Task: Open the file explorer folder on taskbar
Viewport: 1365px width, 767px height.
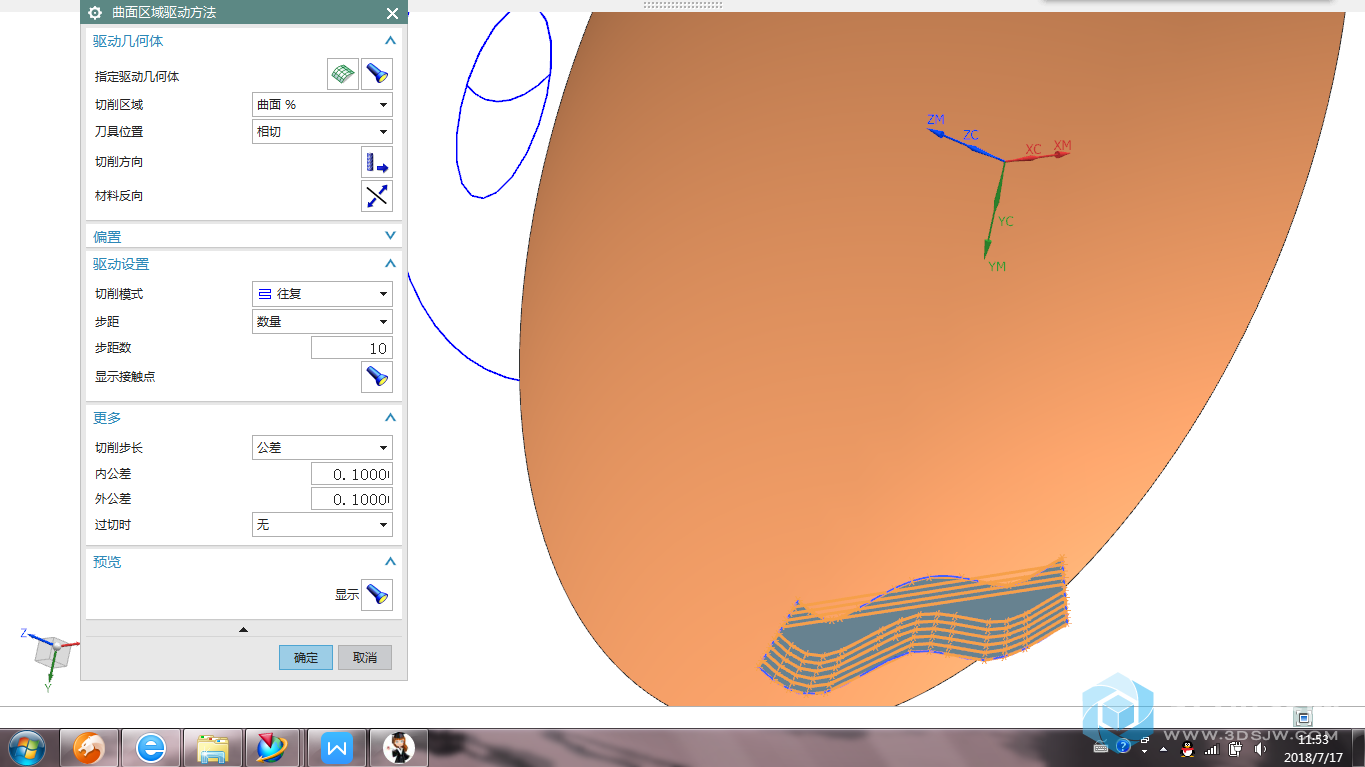Action: pos(213,747)
